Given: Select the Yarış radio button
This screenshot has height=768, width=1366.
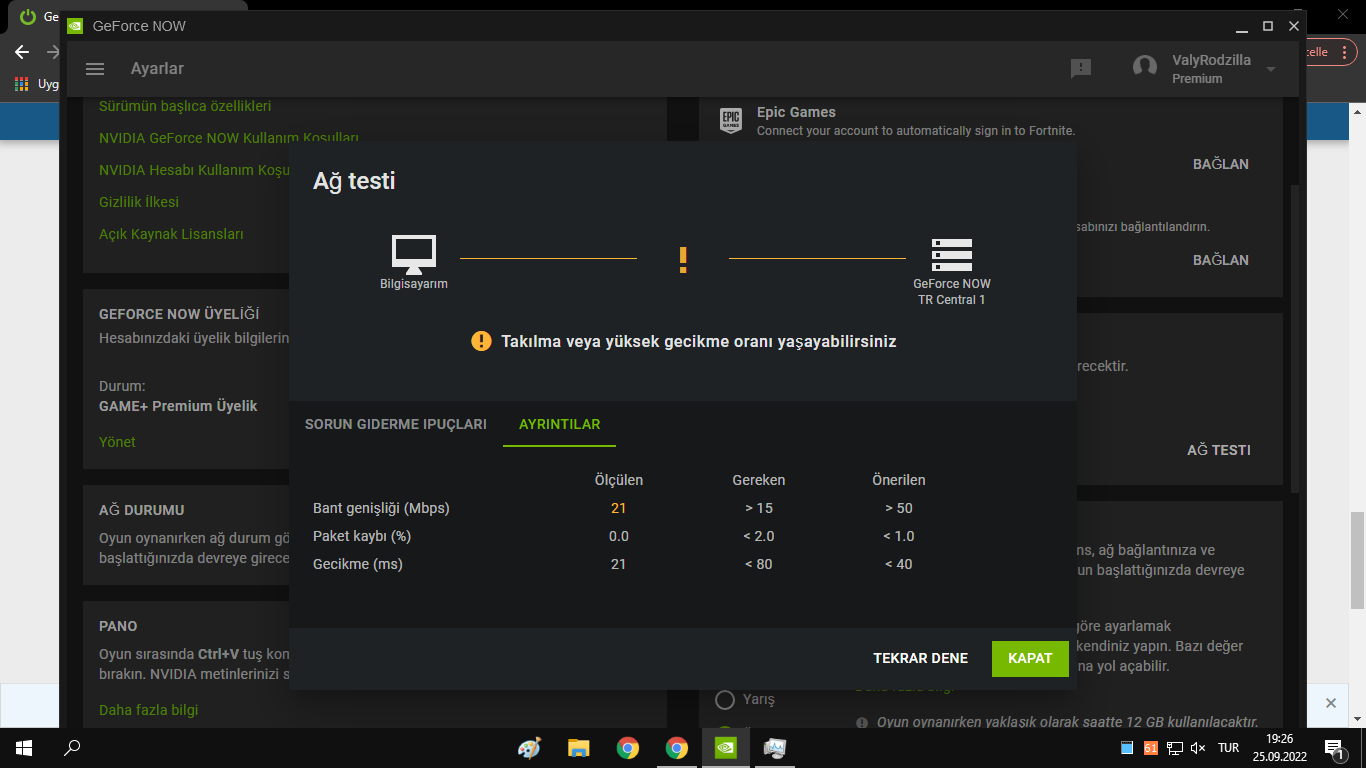Looking at the screenshot, I should pos(725,699).
